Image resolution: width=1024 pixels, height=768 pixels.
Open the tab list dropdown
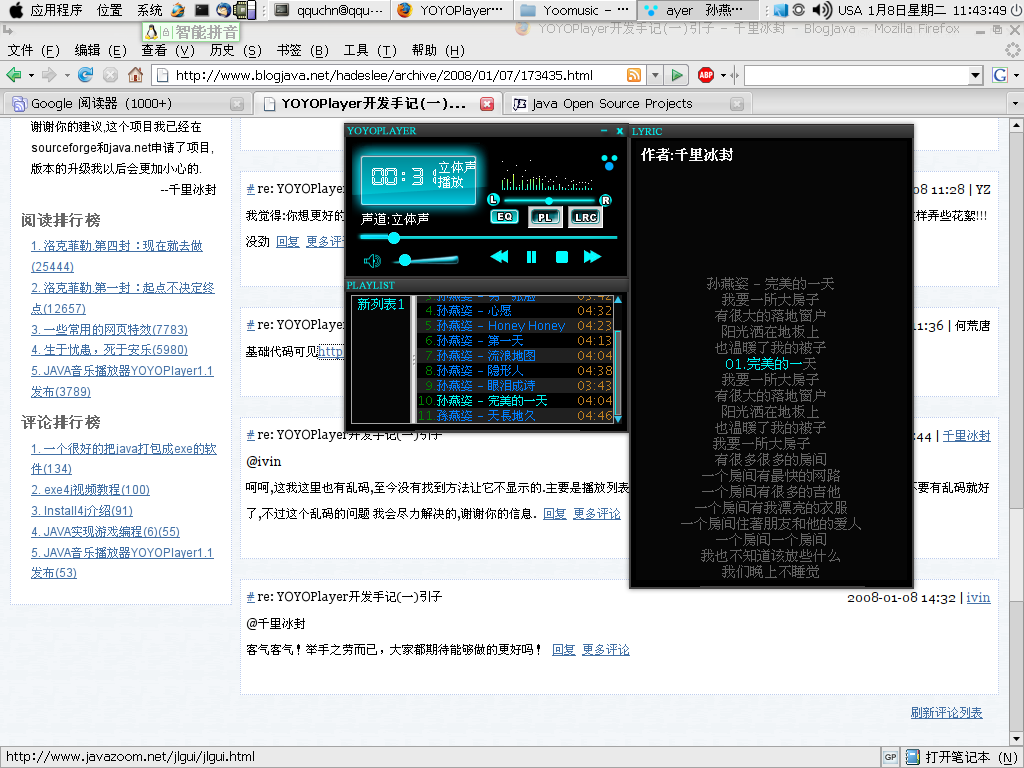[1015, 103]
